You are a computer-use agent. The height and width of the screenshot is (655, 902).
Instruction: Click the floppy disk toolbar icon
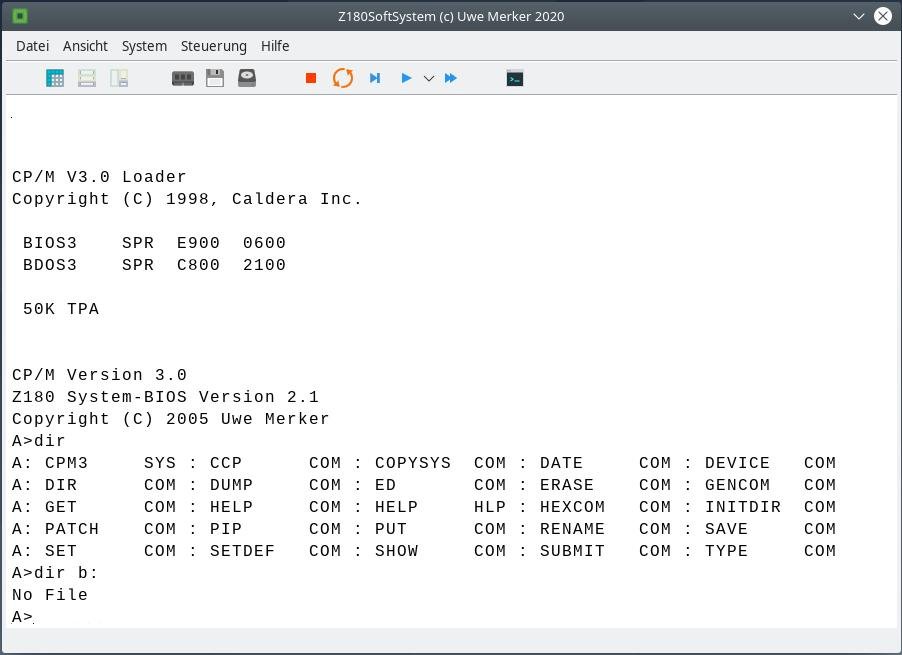pos(215,78)
